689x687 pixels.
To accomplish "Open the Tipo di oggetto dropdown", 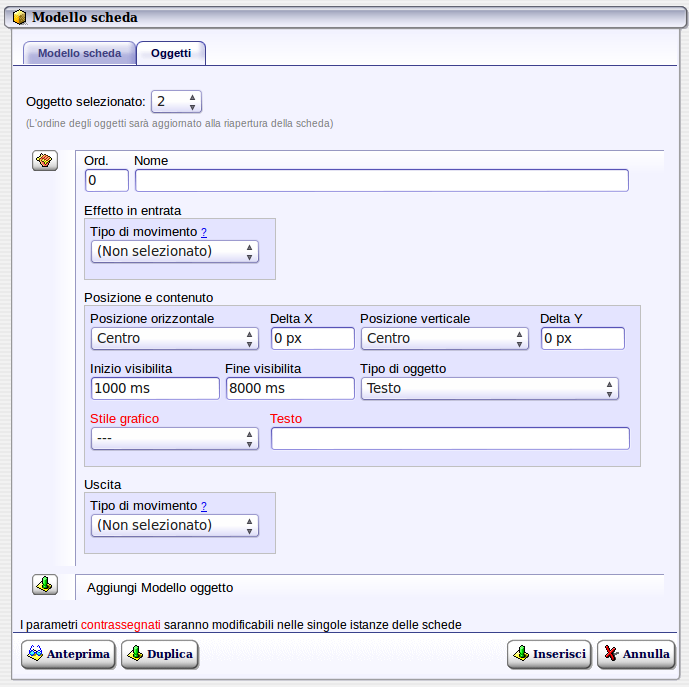I will click(x=489, y=388).
